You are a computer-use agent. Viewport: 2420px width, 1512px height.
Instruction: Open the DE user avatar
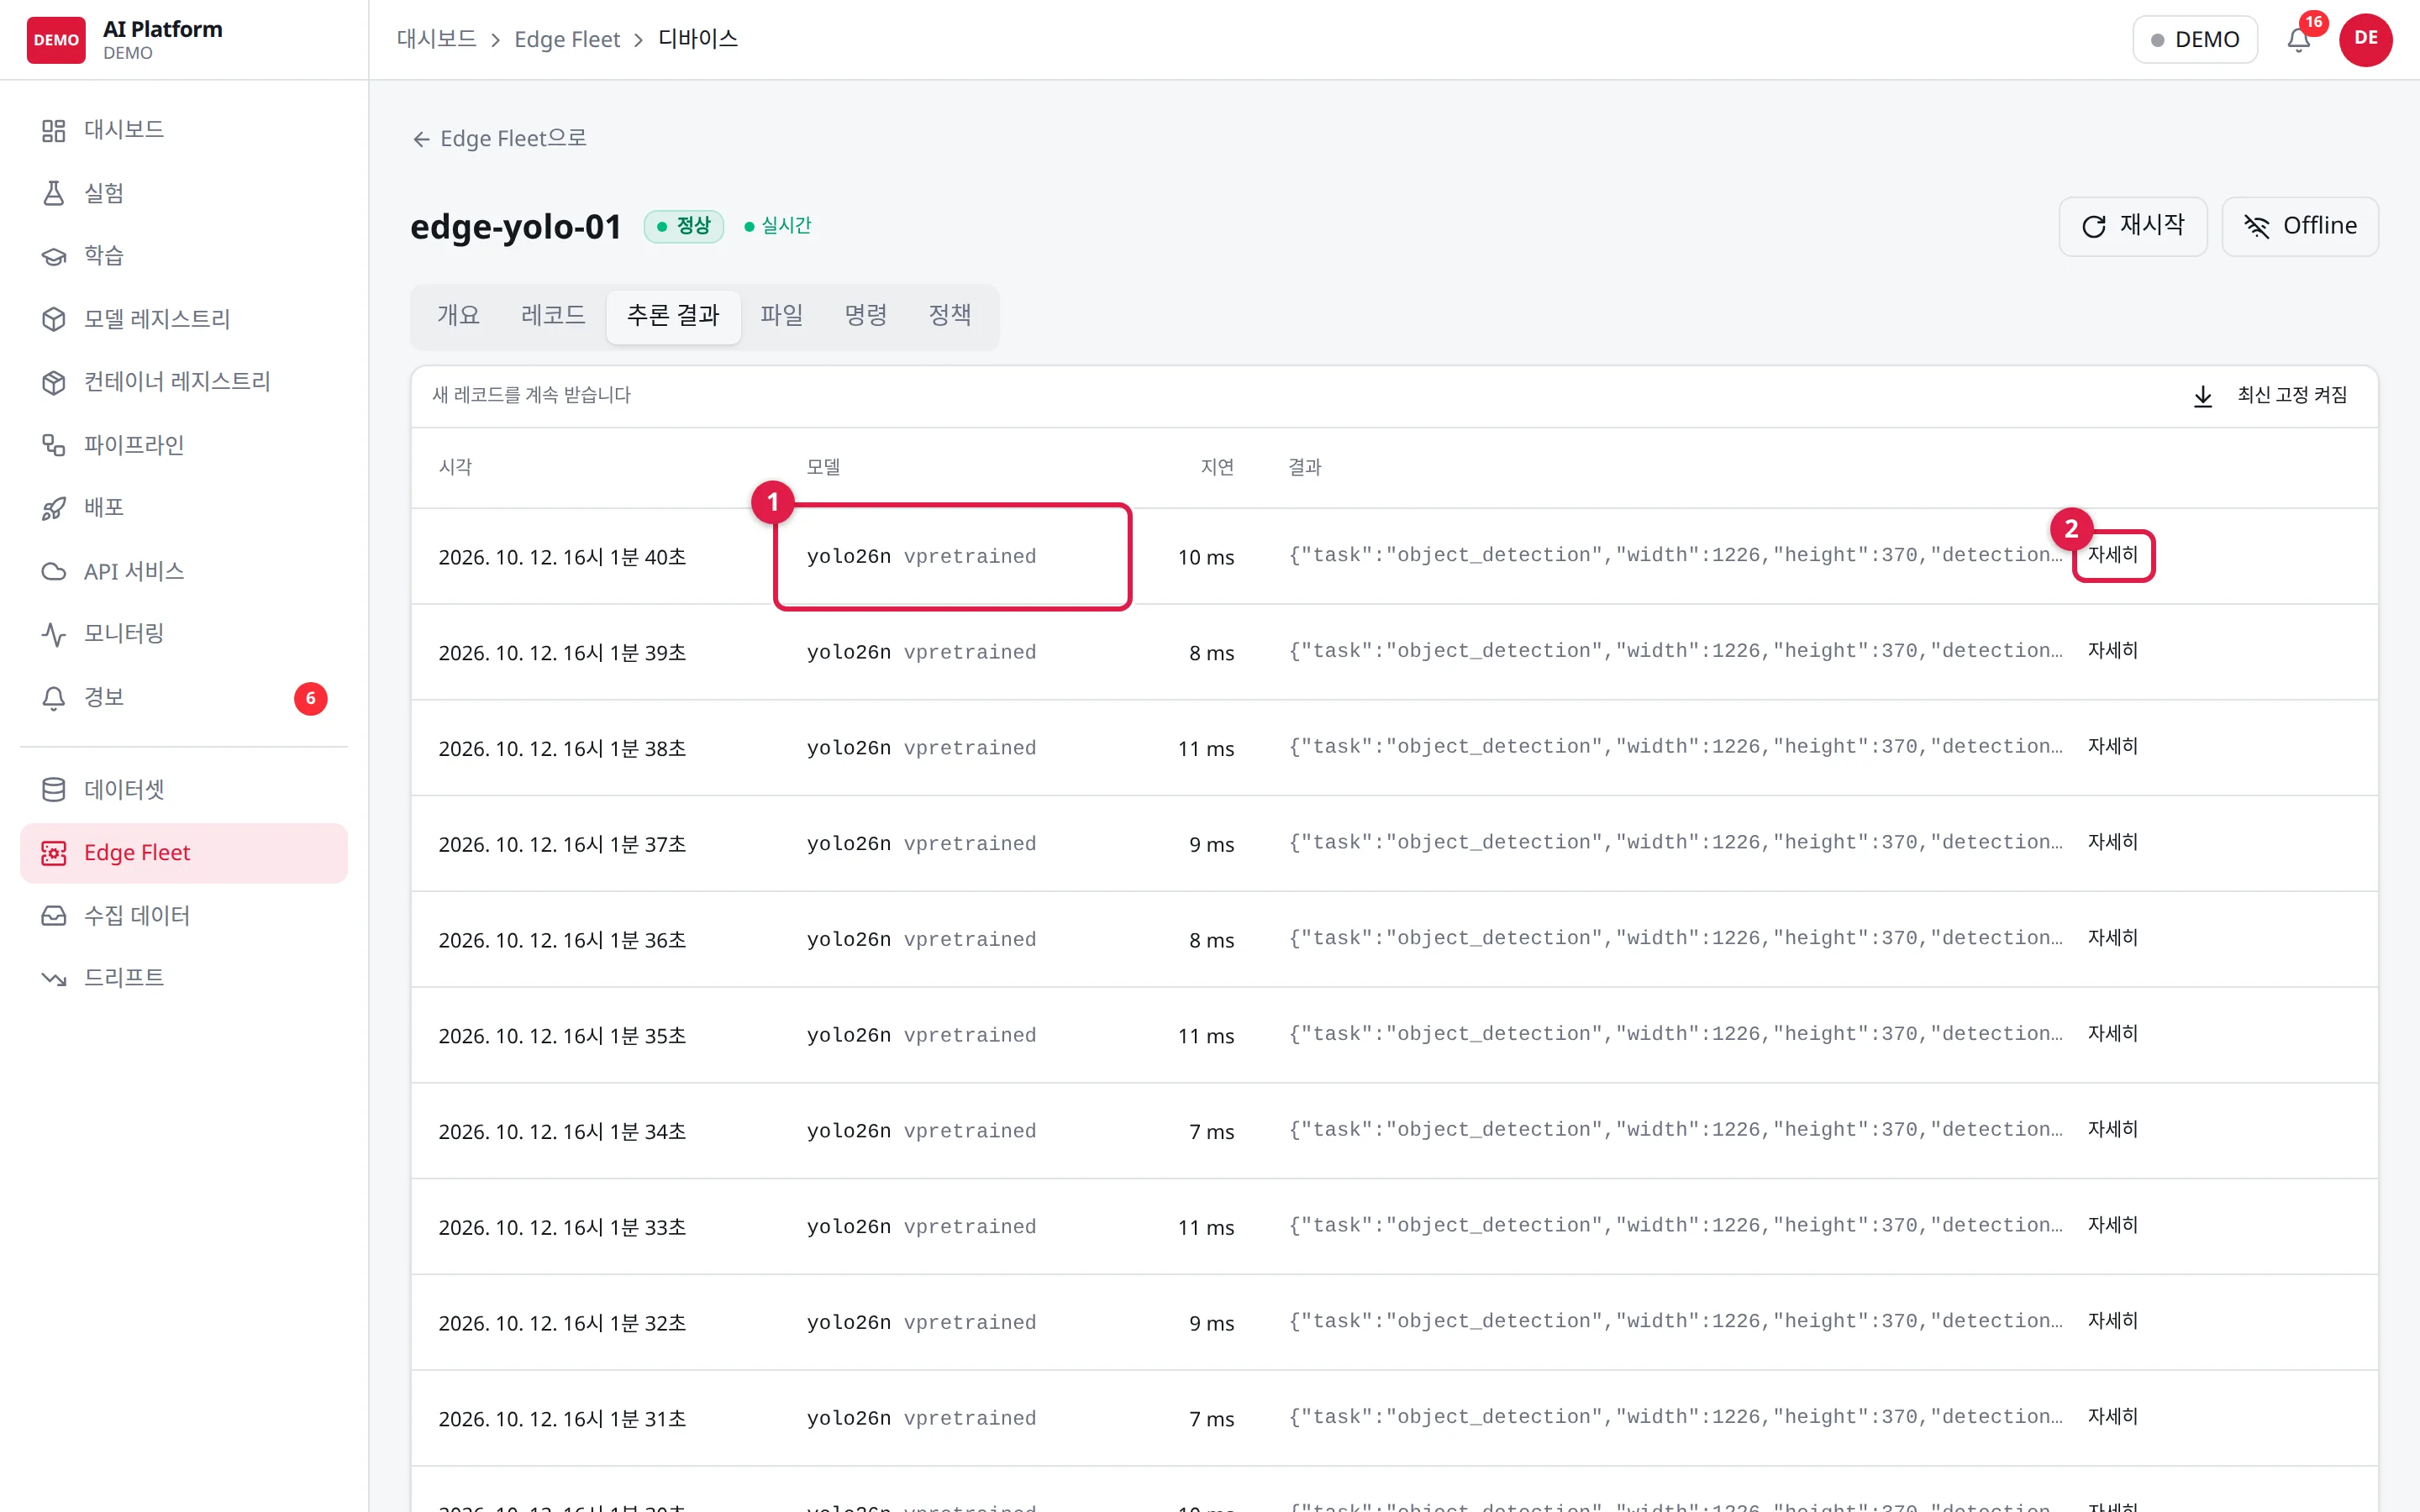click(x=2365, y=40)
